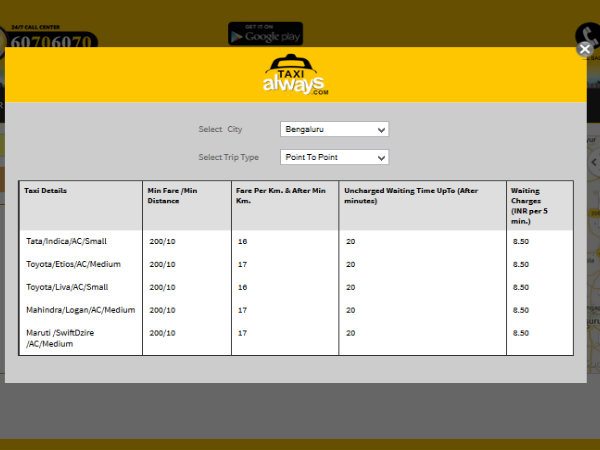Click the 200/10 min fare for Tata Indica
This screenshot has width=600, height=450.
pyautogui.click(x=162, y=241)
